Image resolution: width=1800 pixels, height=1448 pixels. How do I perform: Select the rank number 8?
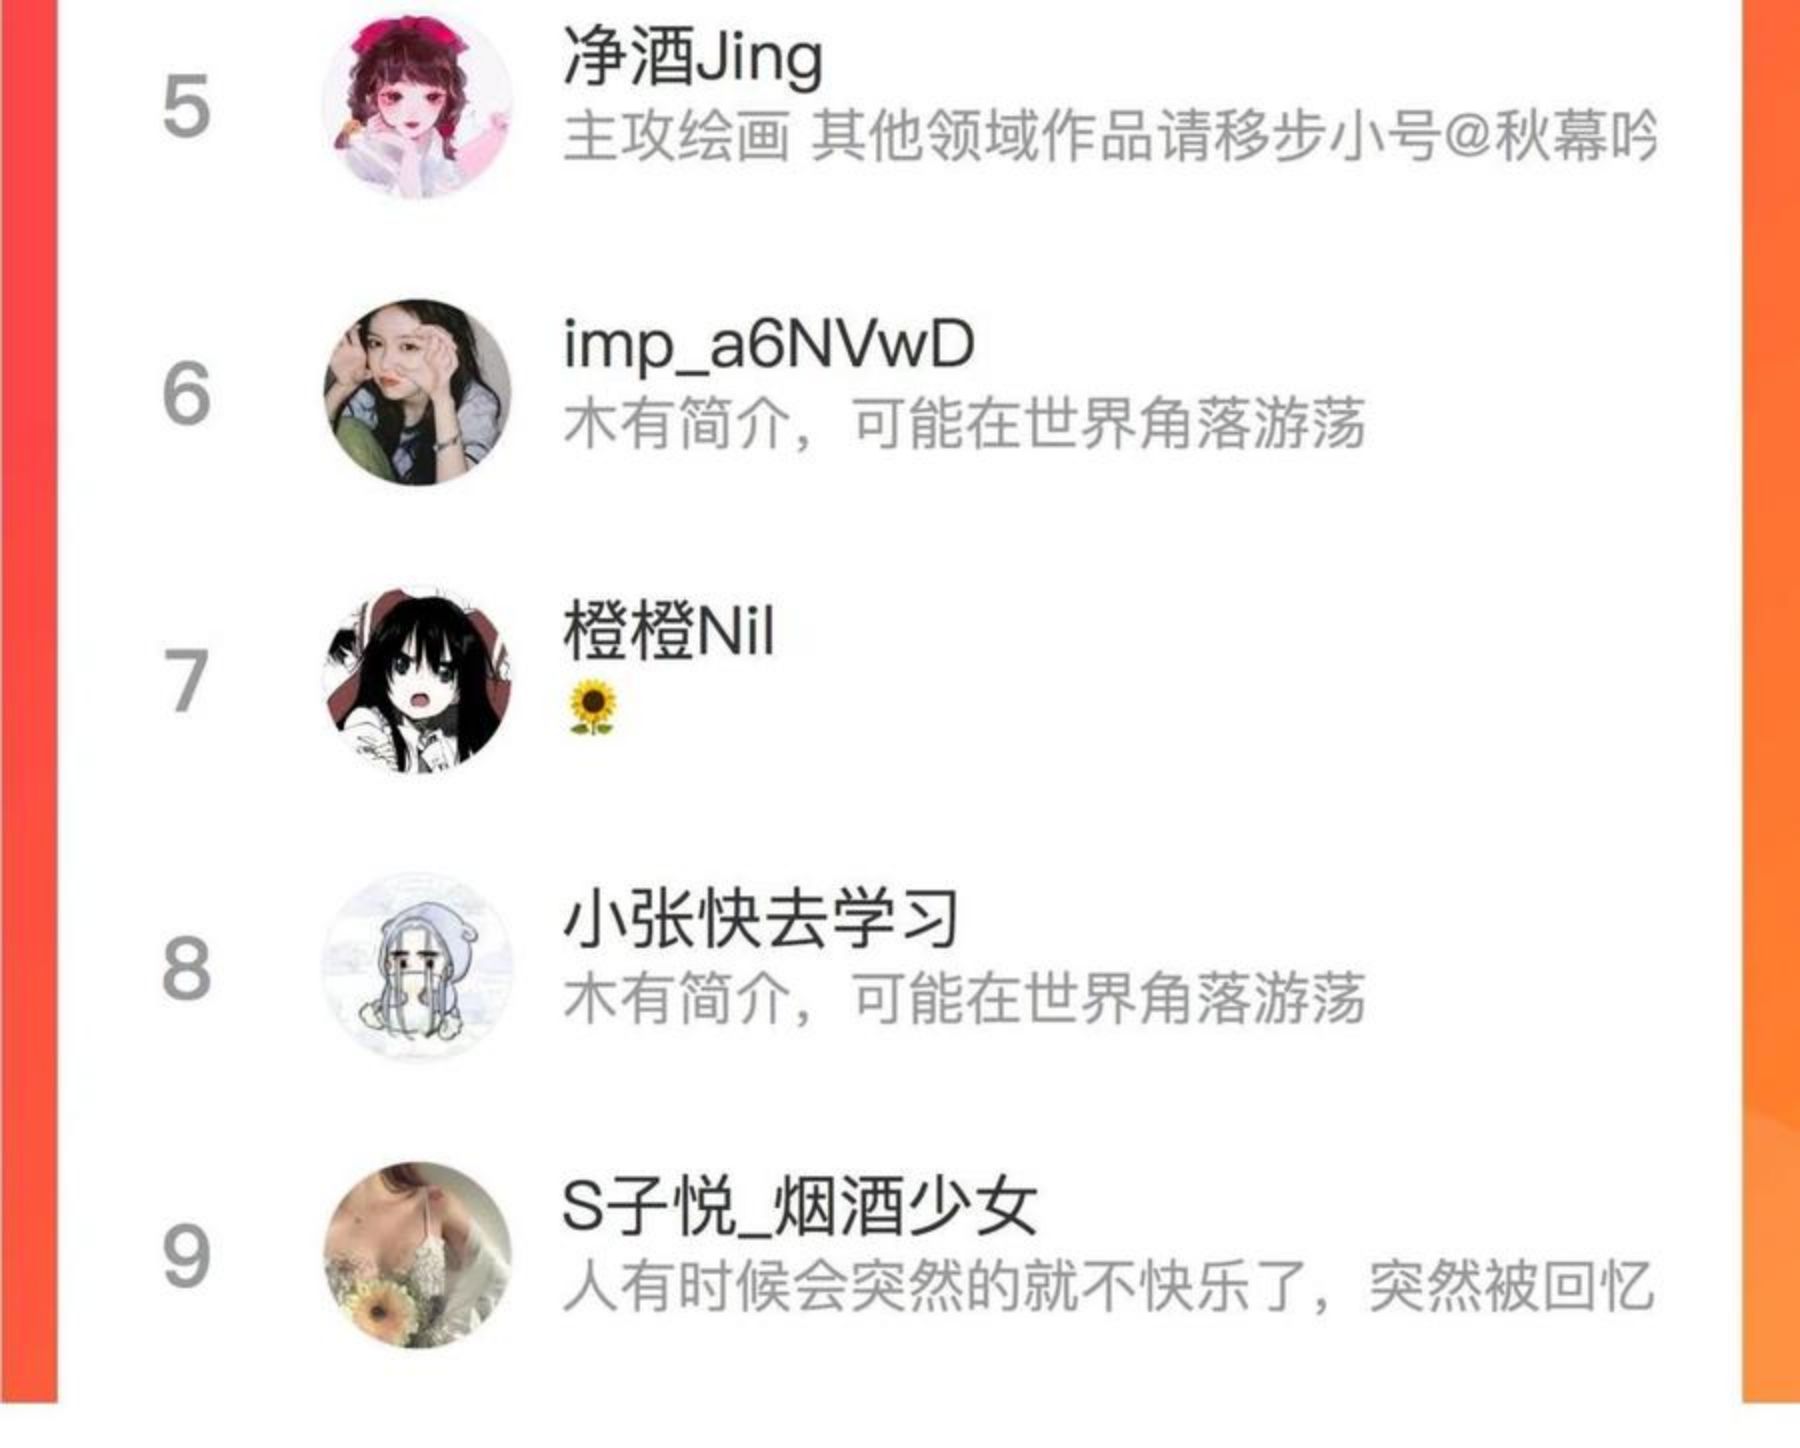click(186, 968)
